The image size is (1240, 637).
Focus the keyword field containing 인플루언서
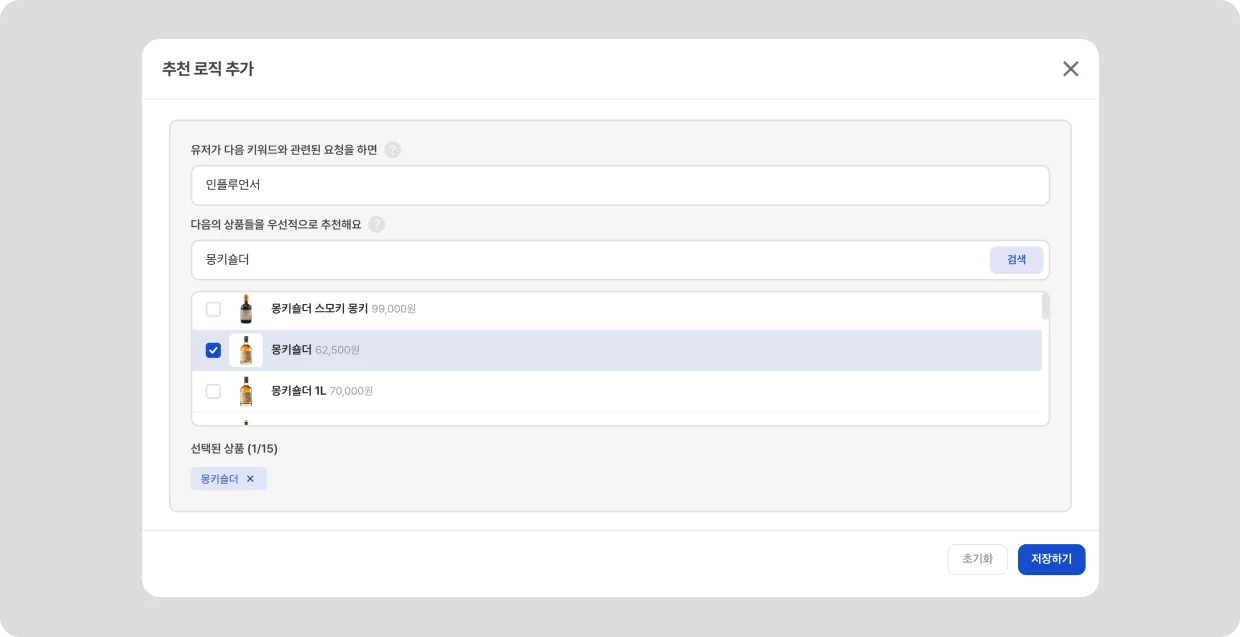620,185
